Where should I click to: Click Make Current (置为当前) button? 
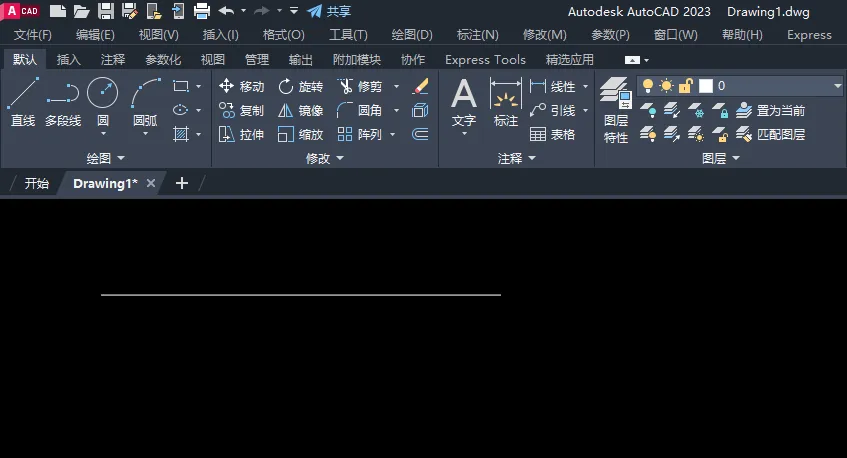pyautogui.click(x=770, y=110)
